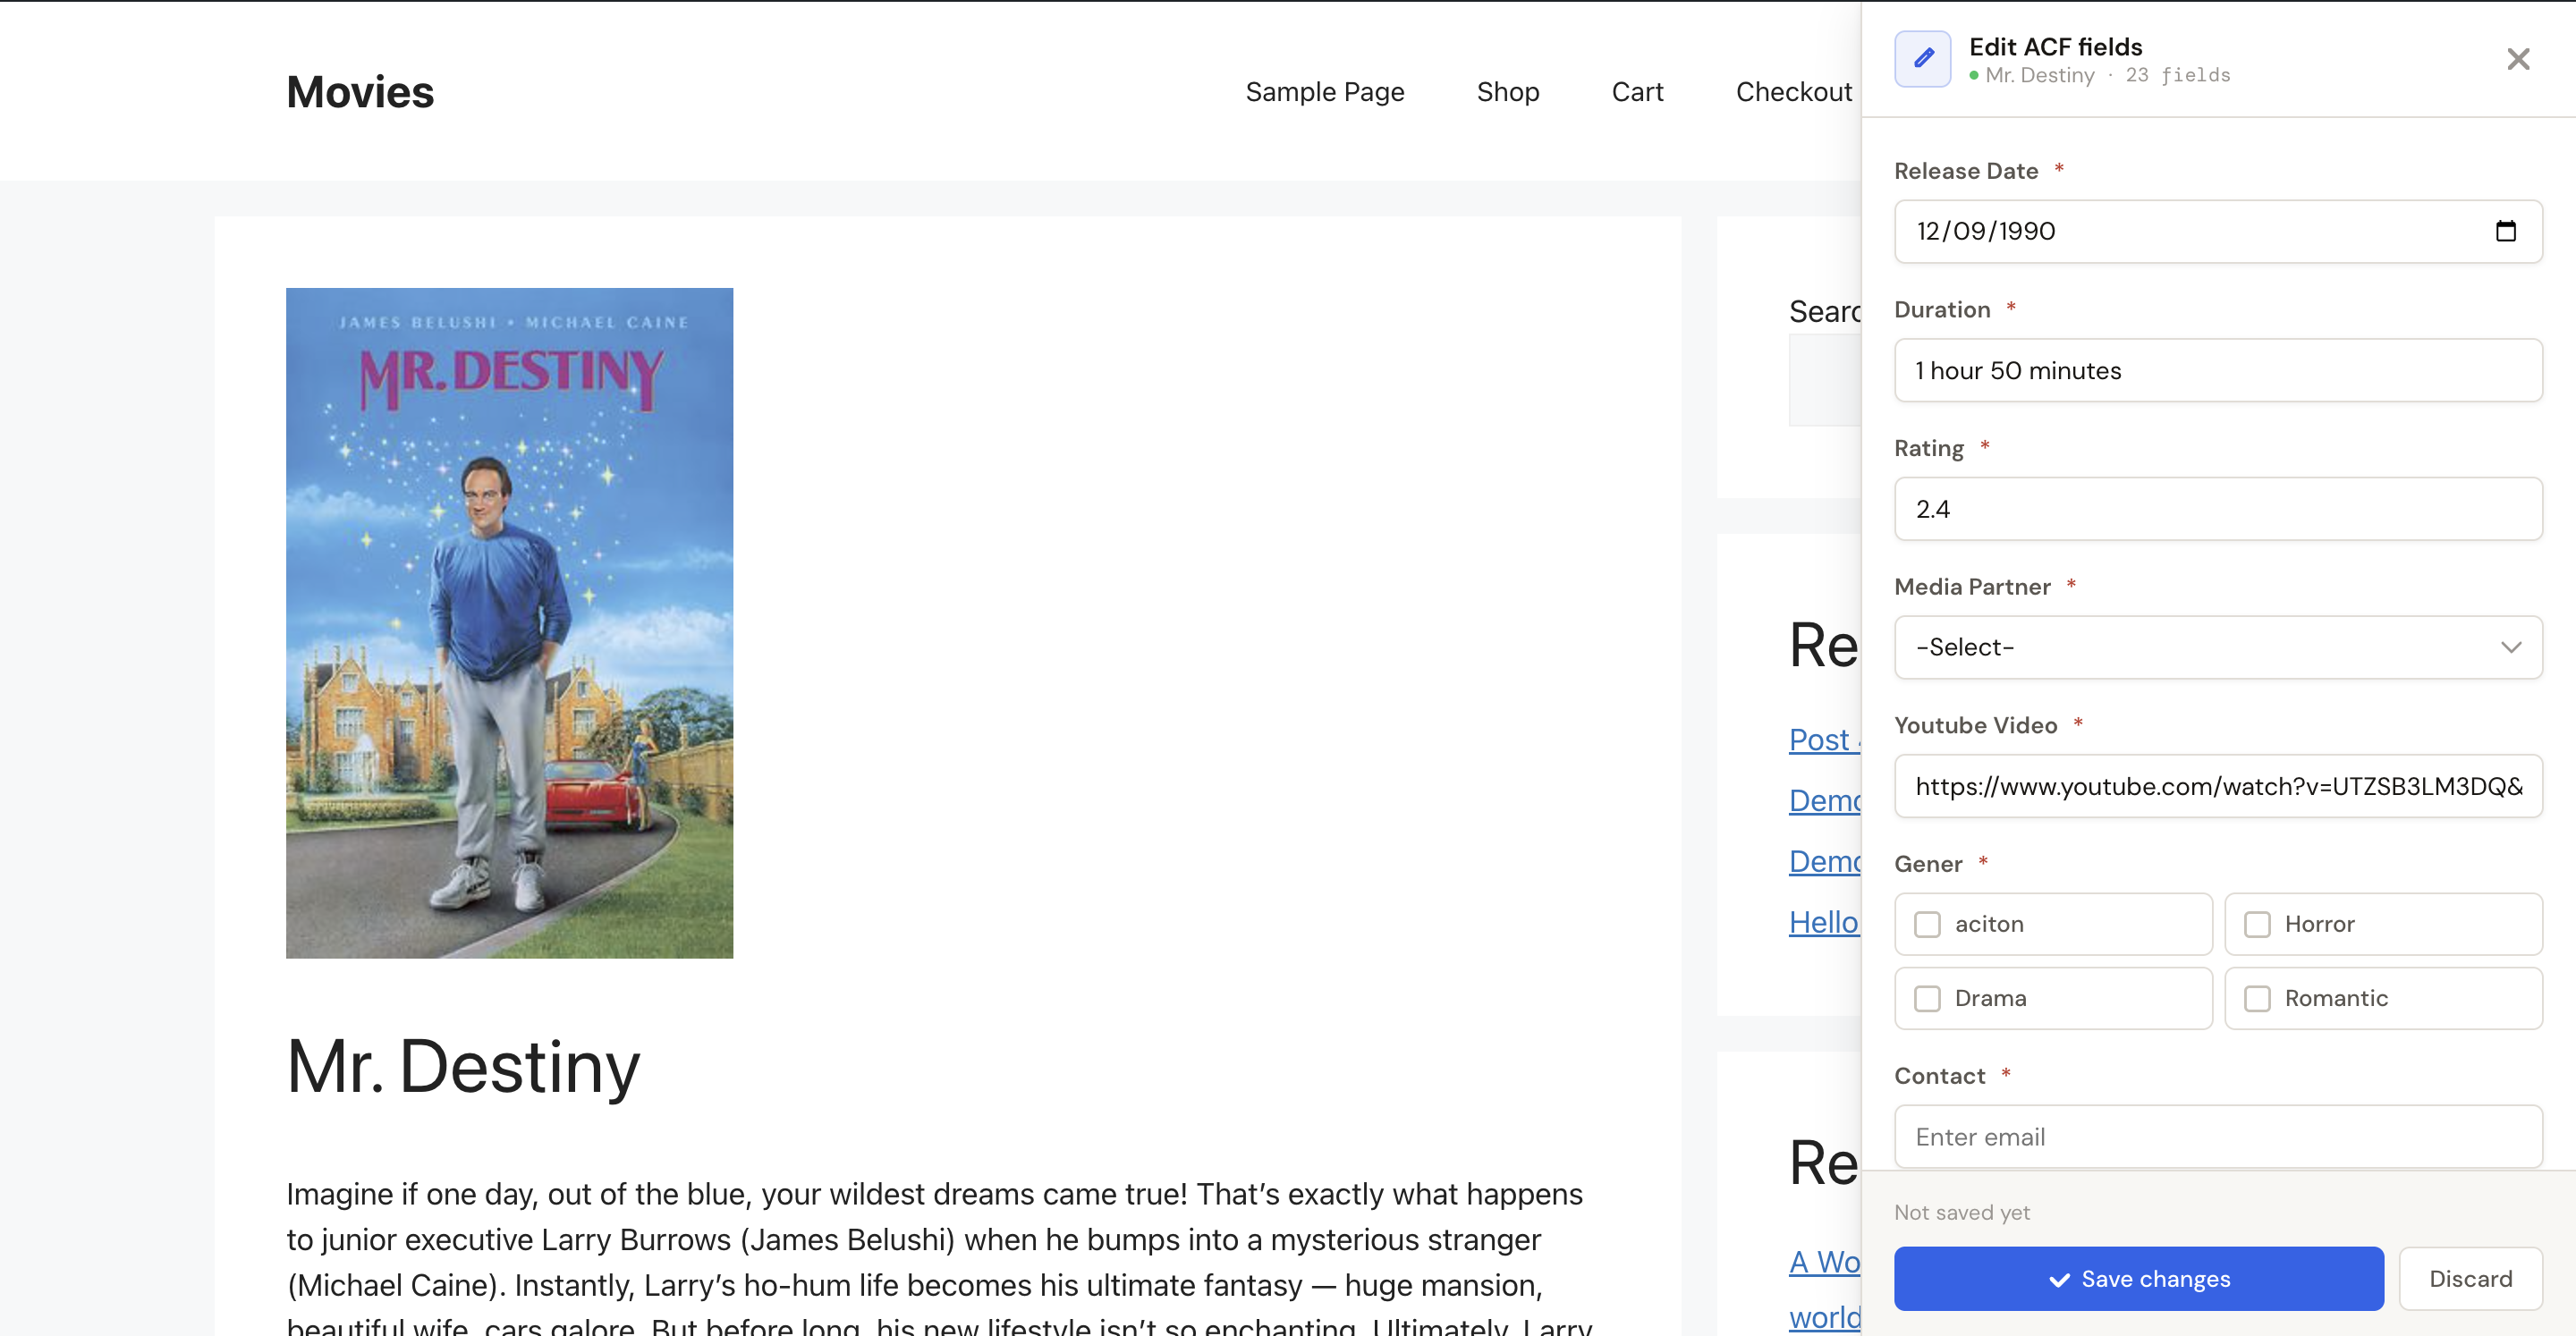This screenshot has height=1336, width=2576.
Task: Click the Youtube Video URL field
Action: (x=2218, y=786)
